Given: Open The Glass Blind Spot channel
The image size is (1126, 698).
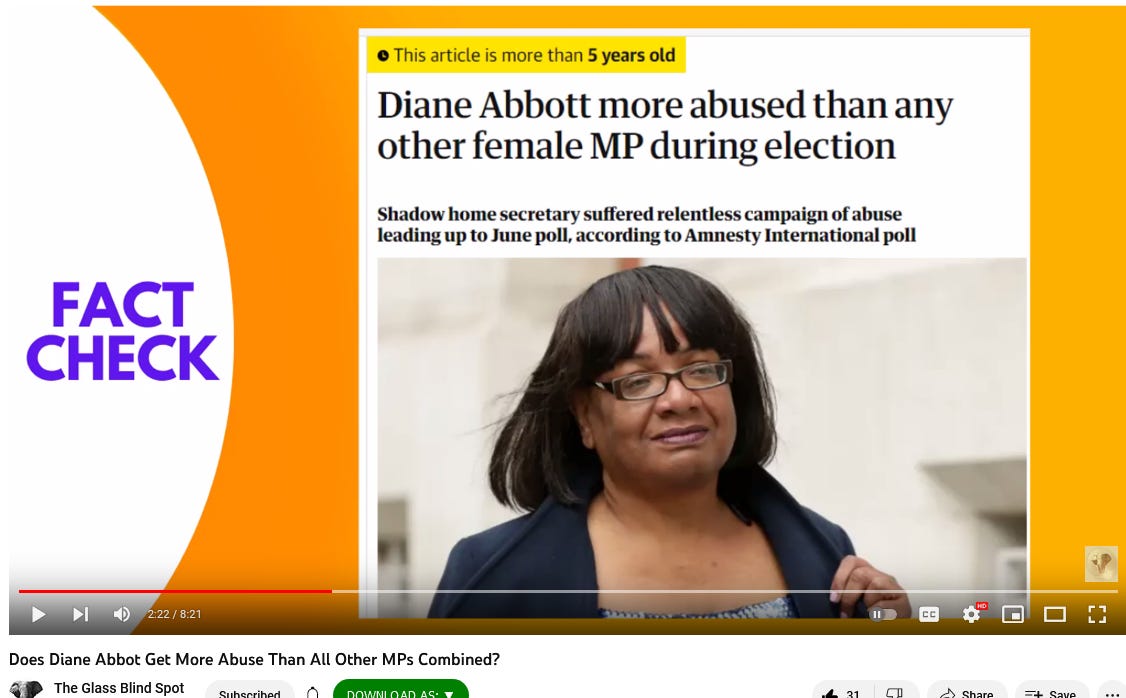Looking at the screenshot, I should (x=119, y=688).
